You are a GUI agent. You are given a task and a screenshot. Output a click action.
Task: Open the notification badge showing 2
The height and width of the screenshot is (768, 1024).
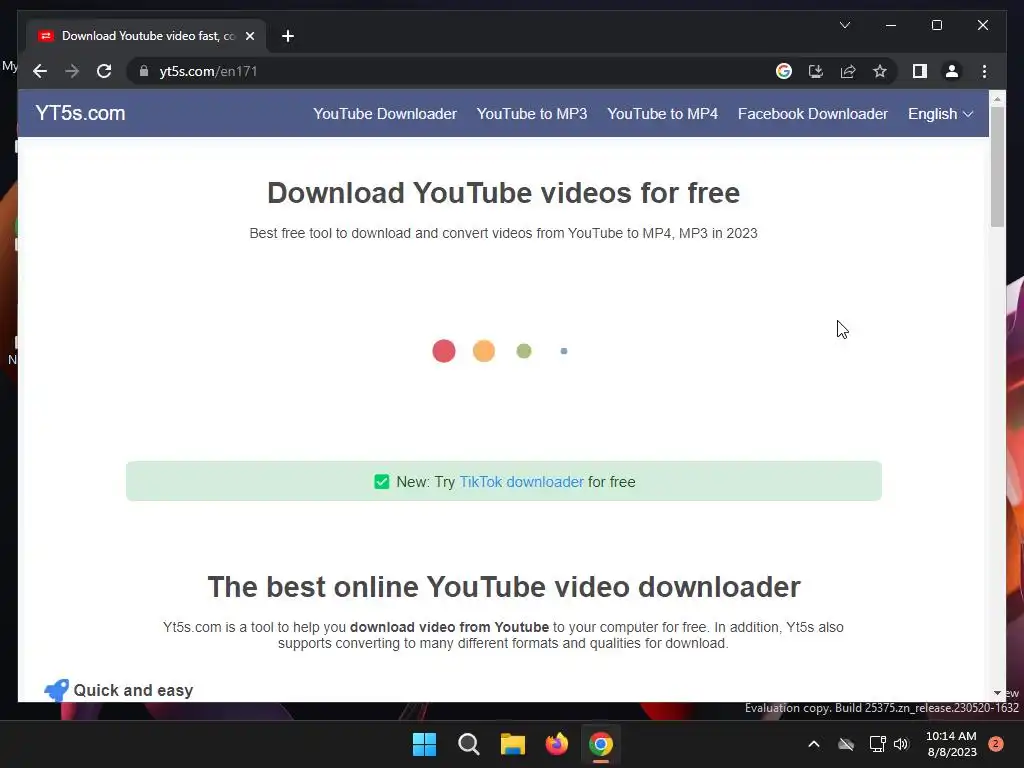(996, 744)
